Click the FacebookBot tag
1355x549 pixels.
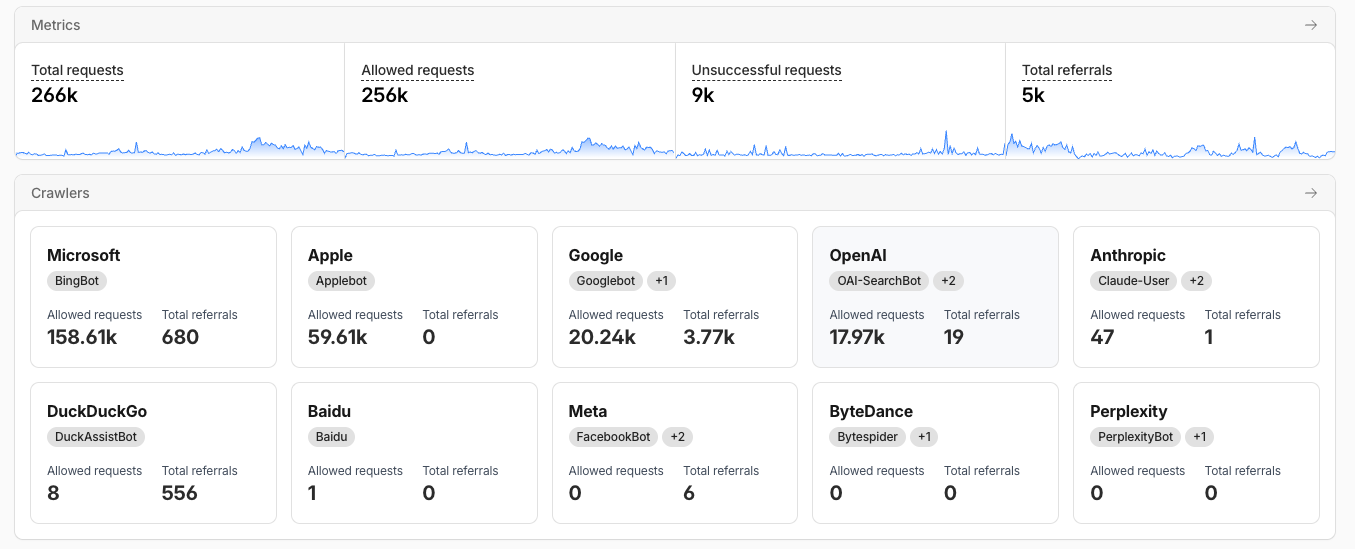614,437
